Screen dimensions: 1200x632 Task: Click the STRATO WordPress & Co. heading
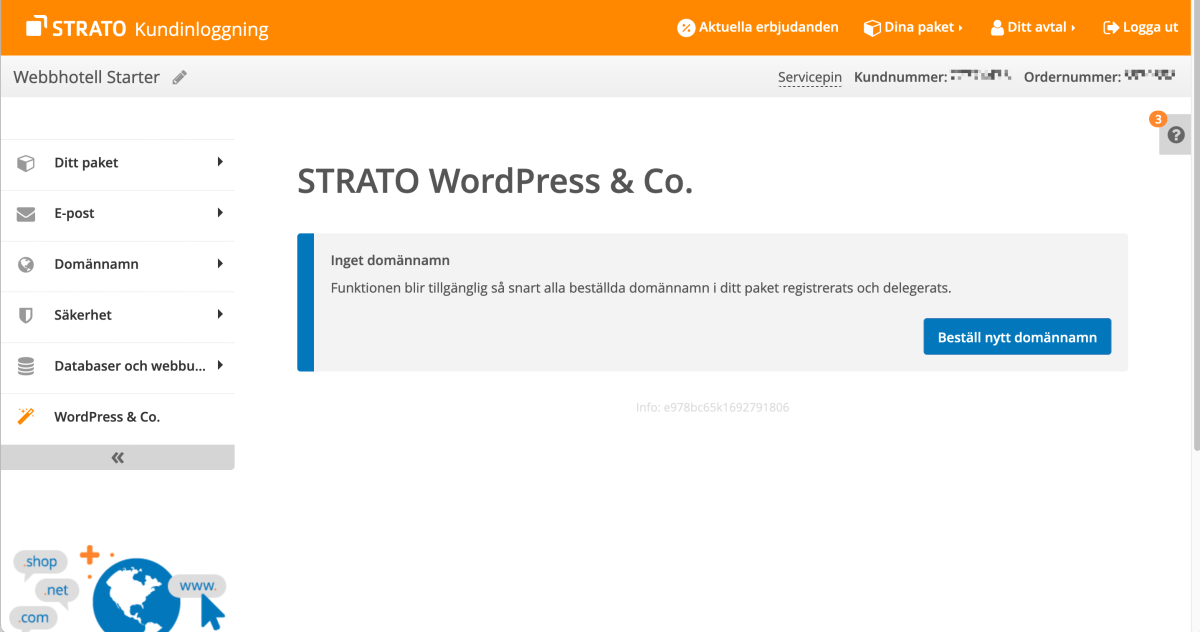(x=495, y=182)
